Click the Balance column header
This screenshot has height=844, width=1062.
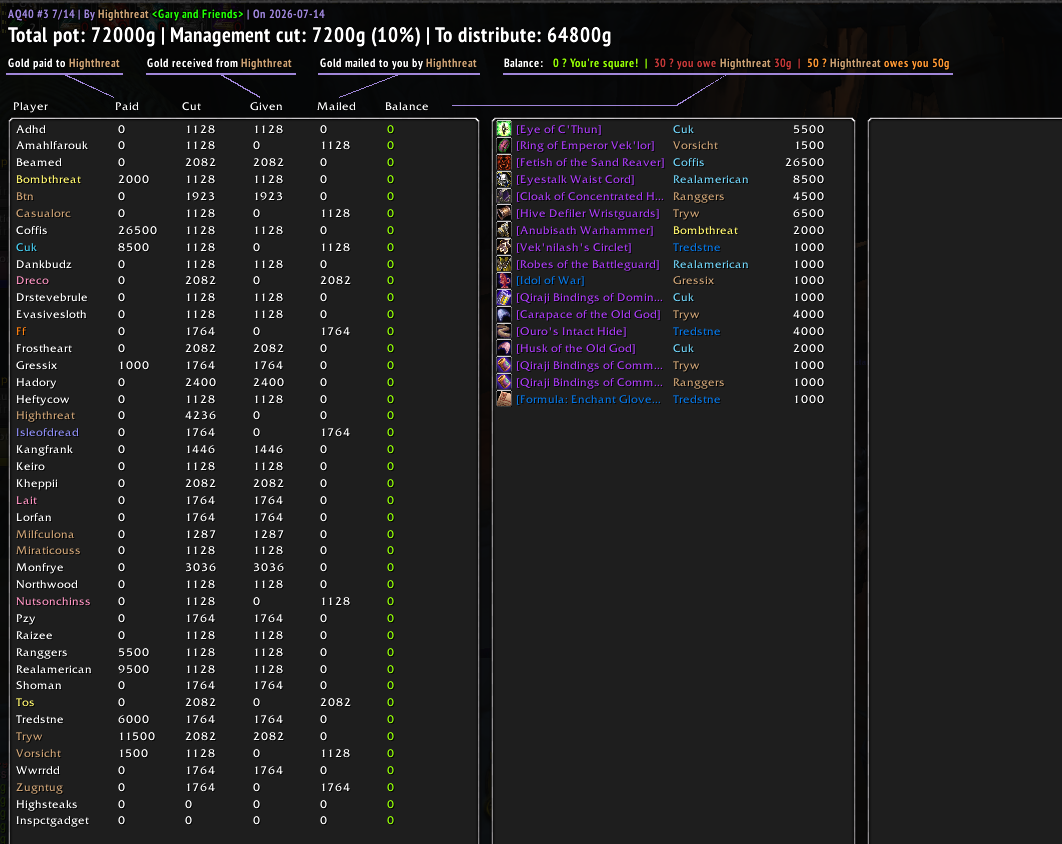click(406, 106)
